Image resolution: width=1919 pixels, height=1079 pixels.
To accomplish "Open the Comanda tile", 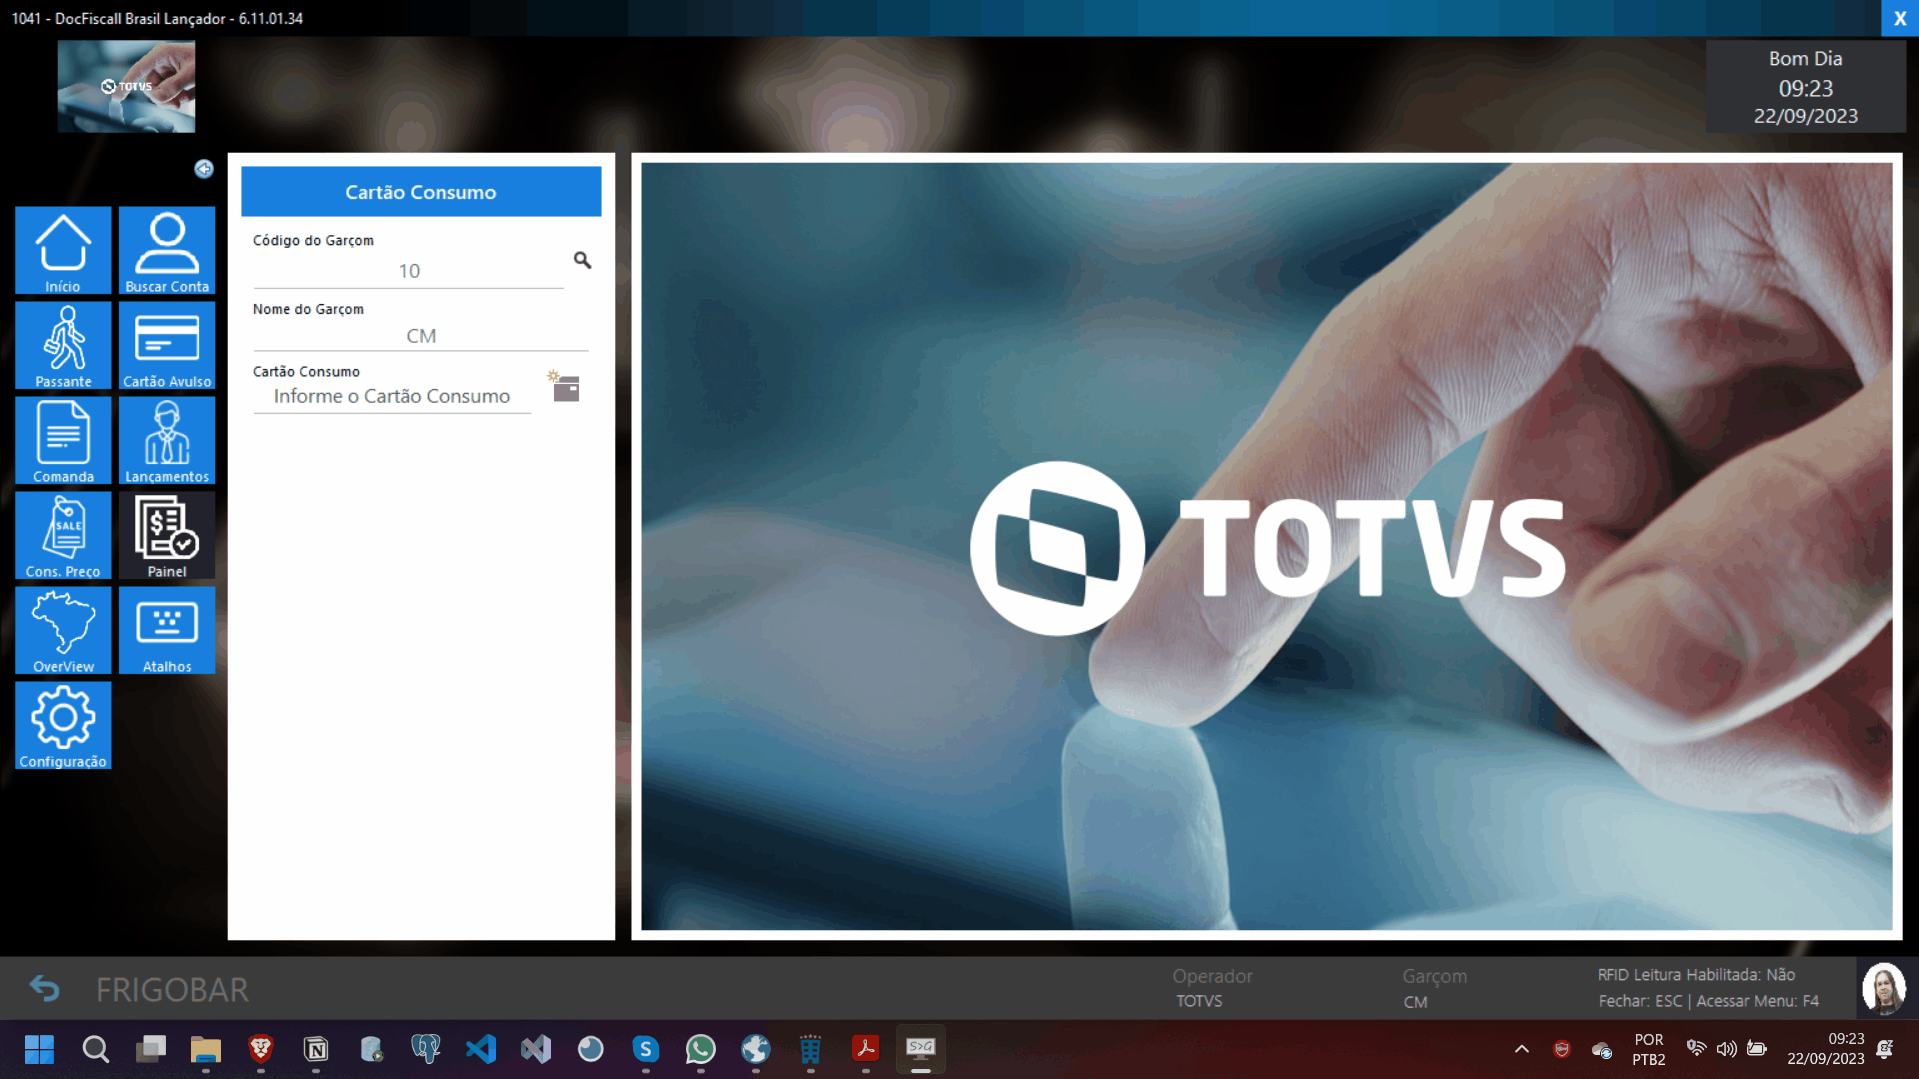I will (x=63, y=440).
